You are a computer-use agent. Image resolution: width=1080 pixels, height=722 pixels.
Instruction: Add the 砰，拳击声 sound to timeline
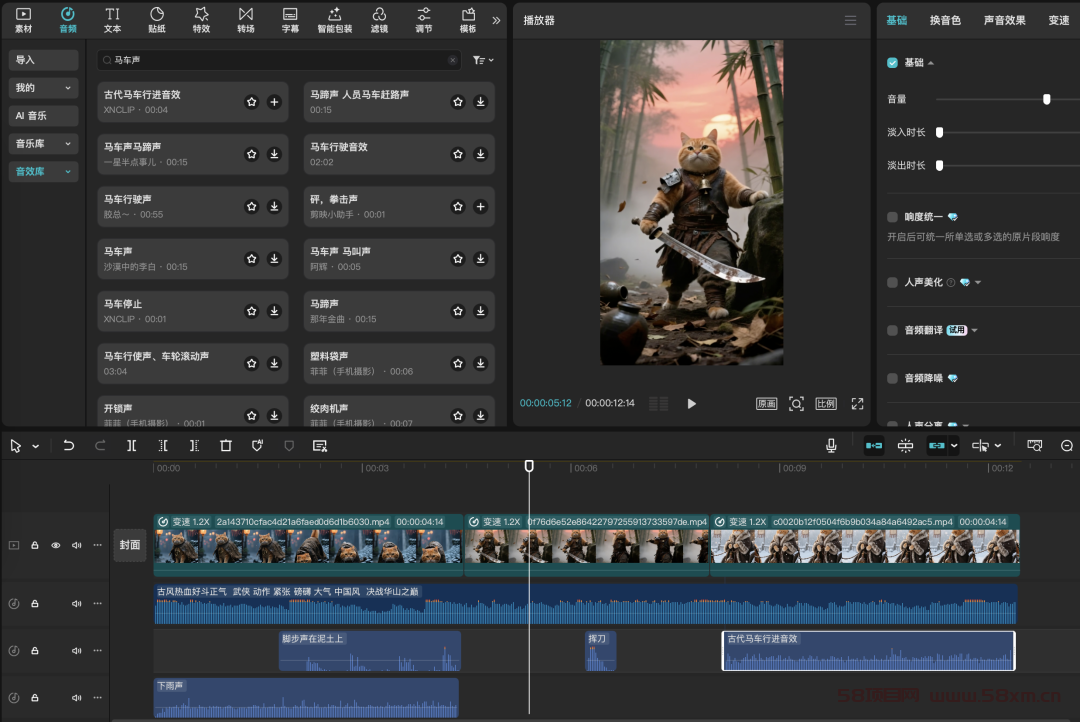pyautogui.click(x=481, y=207)
